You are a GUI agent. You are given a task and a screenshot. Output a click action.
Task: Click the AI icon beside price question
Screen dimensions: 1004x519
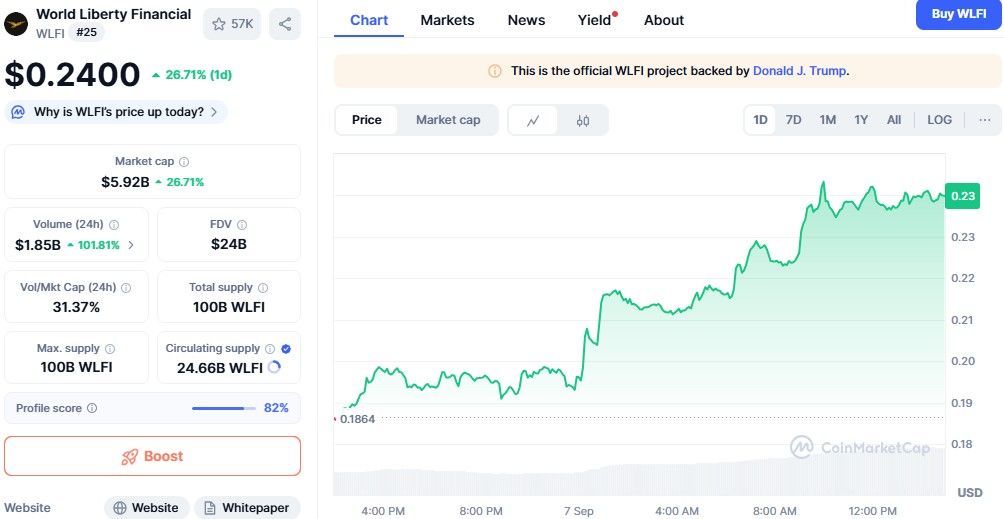19,112
